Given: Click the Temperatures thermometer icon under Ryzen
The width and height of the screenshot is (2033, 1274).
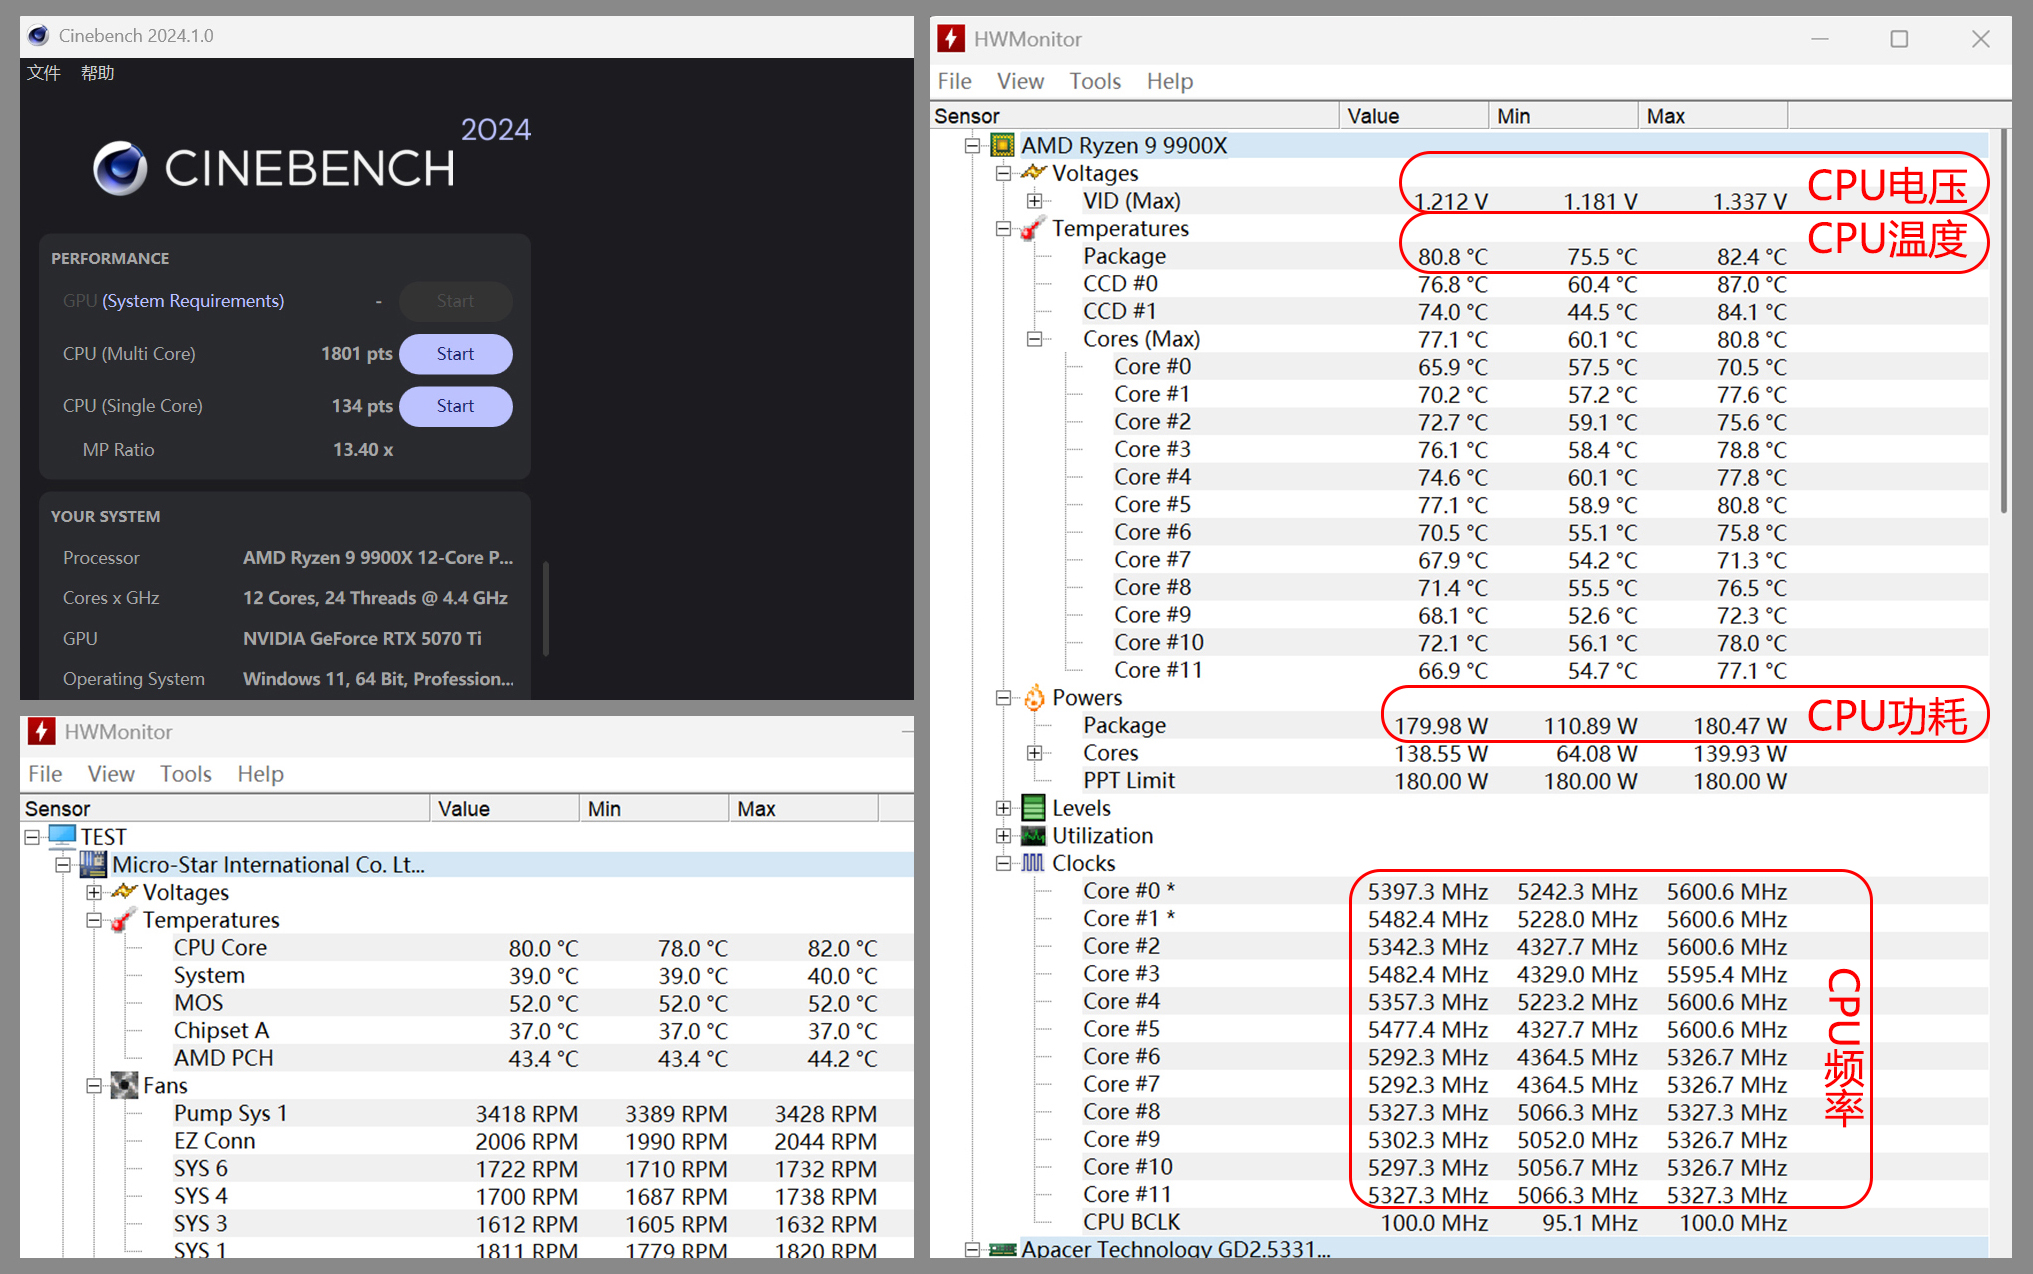Looking at the screenshot, I should point(1034,229).
